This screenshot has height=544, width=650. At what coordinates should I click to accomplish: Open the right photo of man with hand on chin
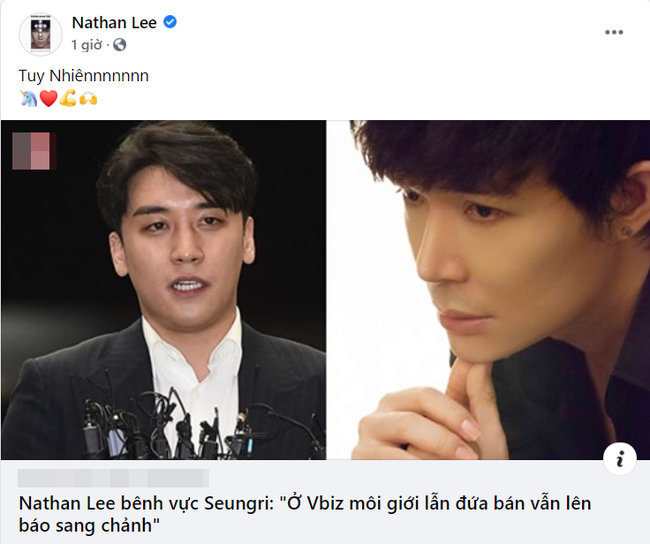click(488, 290)
